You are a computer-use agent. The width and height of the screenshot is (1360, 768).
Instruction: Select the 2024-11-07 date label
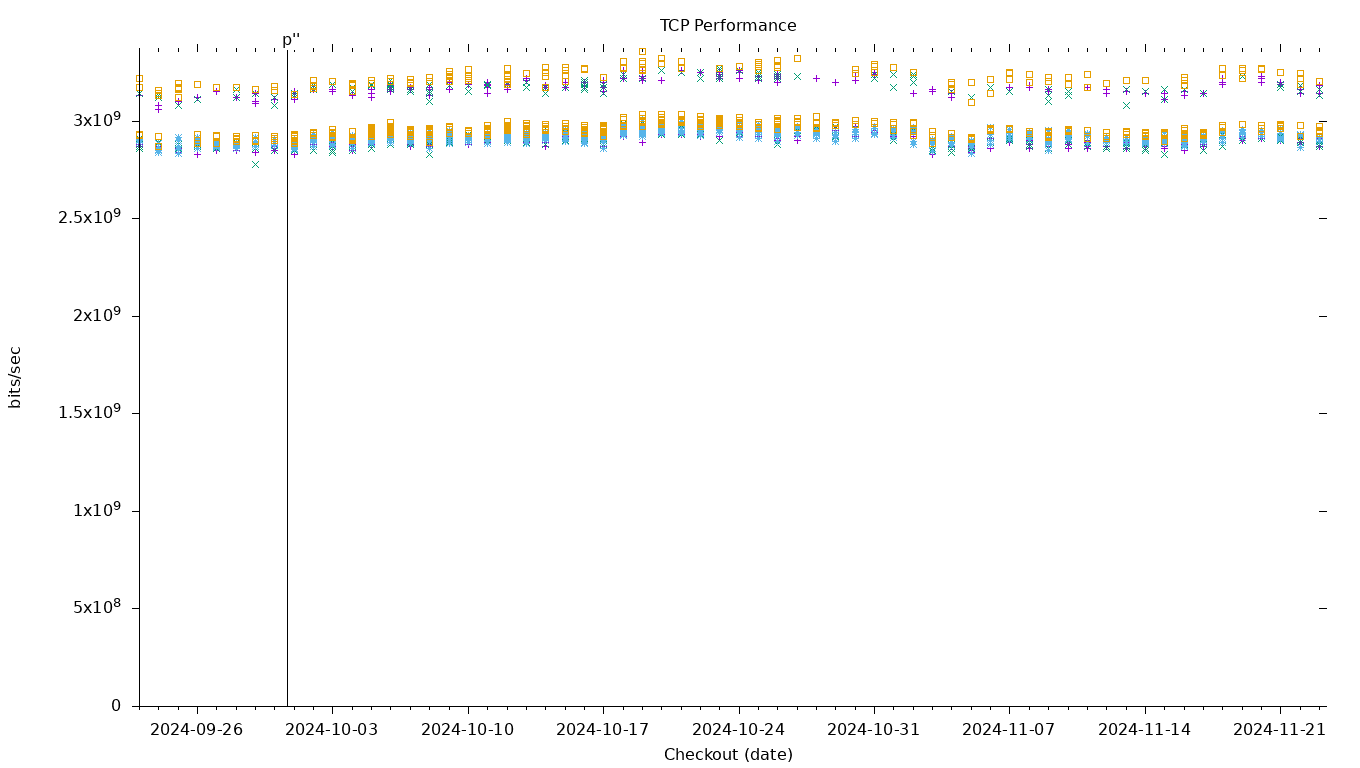[x=1009, y=730]
